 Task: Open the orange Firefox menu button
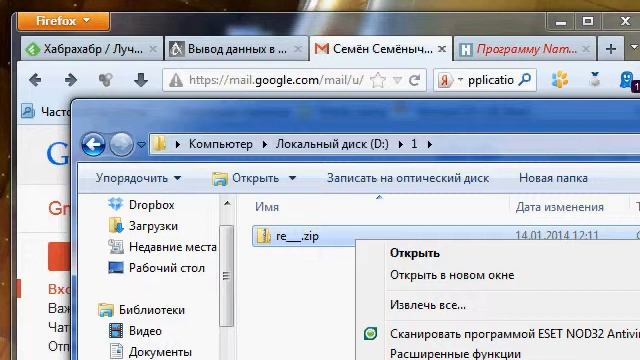click(x=63, y=21)
